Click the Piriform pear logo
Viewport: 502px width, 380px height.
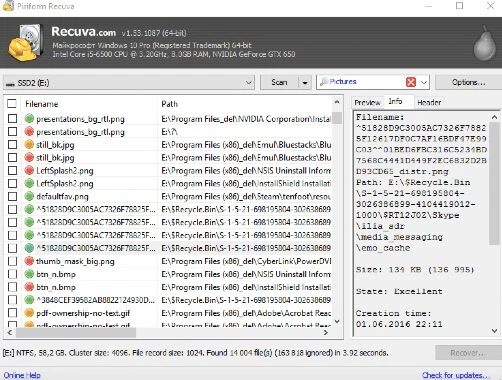[x=485, y=43]
